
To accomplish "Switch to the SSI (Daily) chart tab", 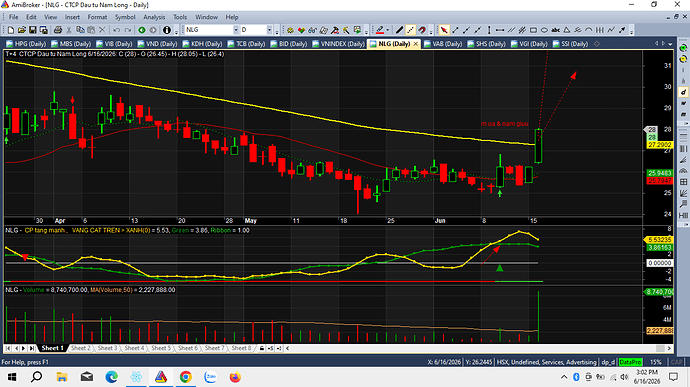I will click(570, 44).
